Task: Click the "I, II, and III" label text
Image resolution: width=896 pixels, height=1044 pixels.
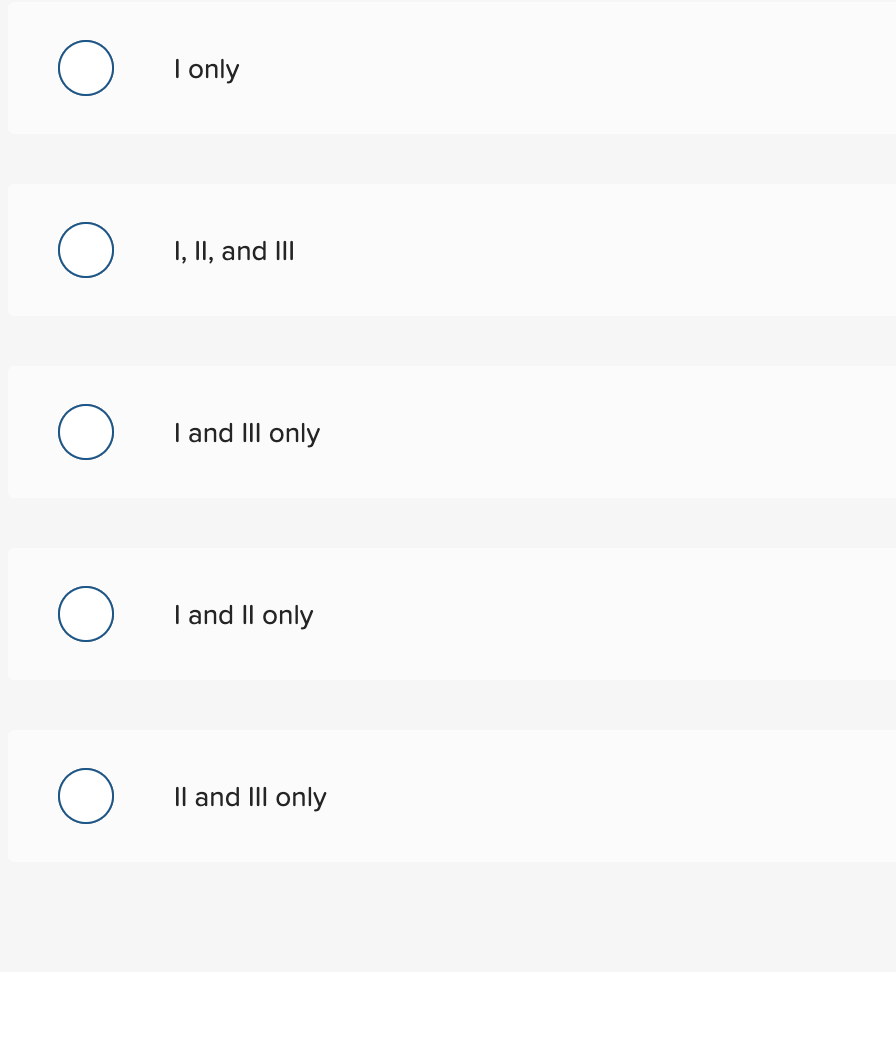Action: click(x=233, y=250)
